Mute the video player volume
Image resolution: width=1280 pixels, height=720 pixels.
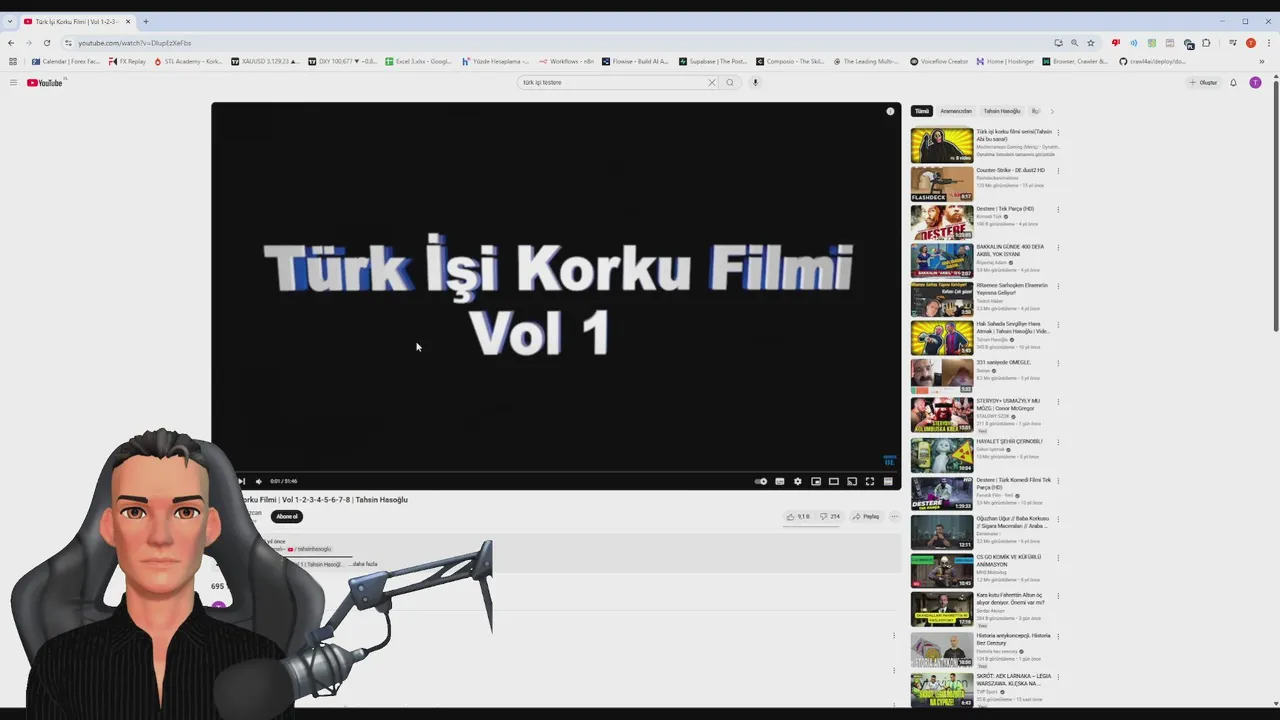[258, 481]
